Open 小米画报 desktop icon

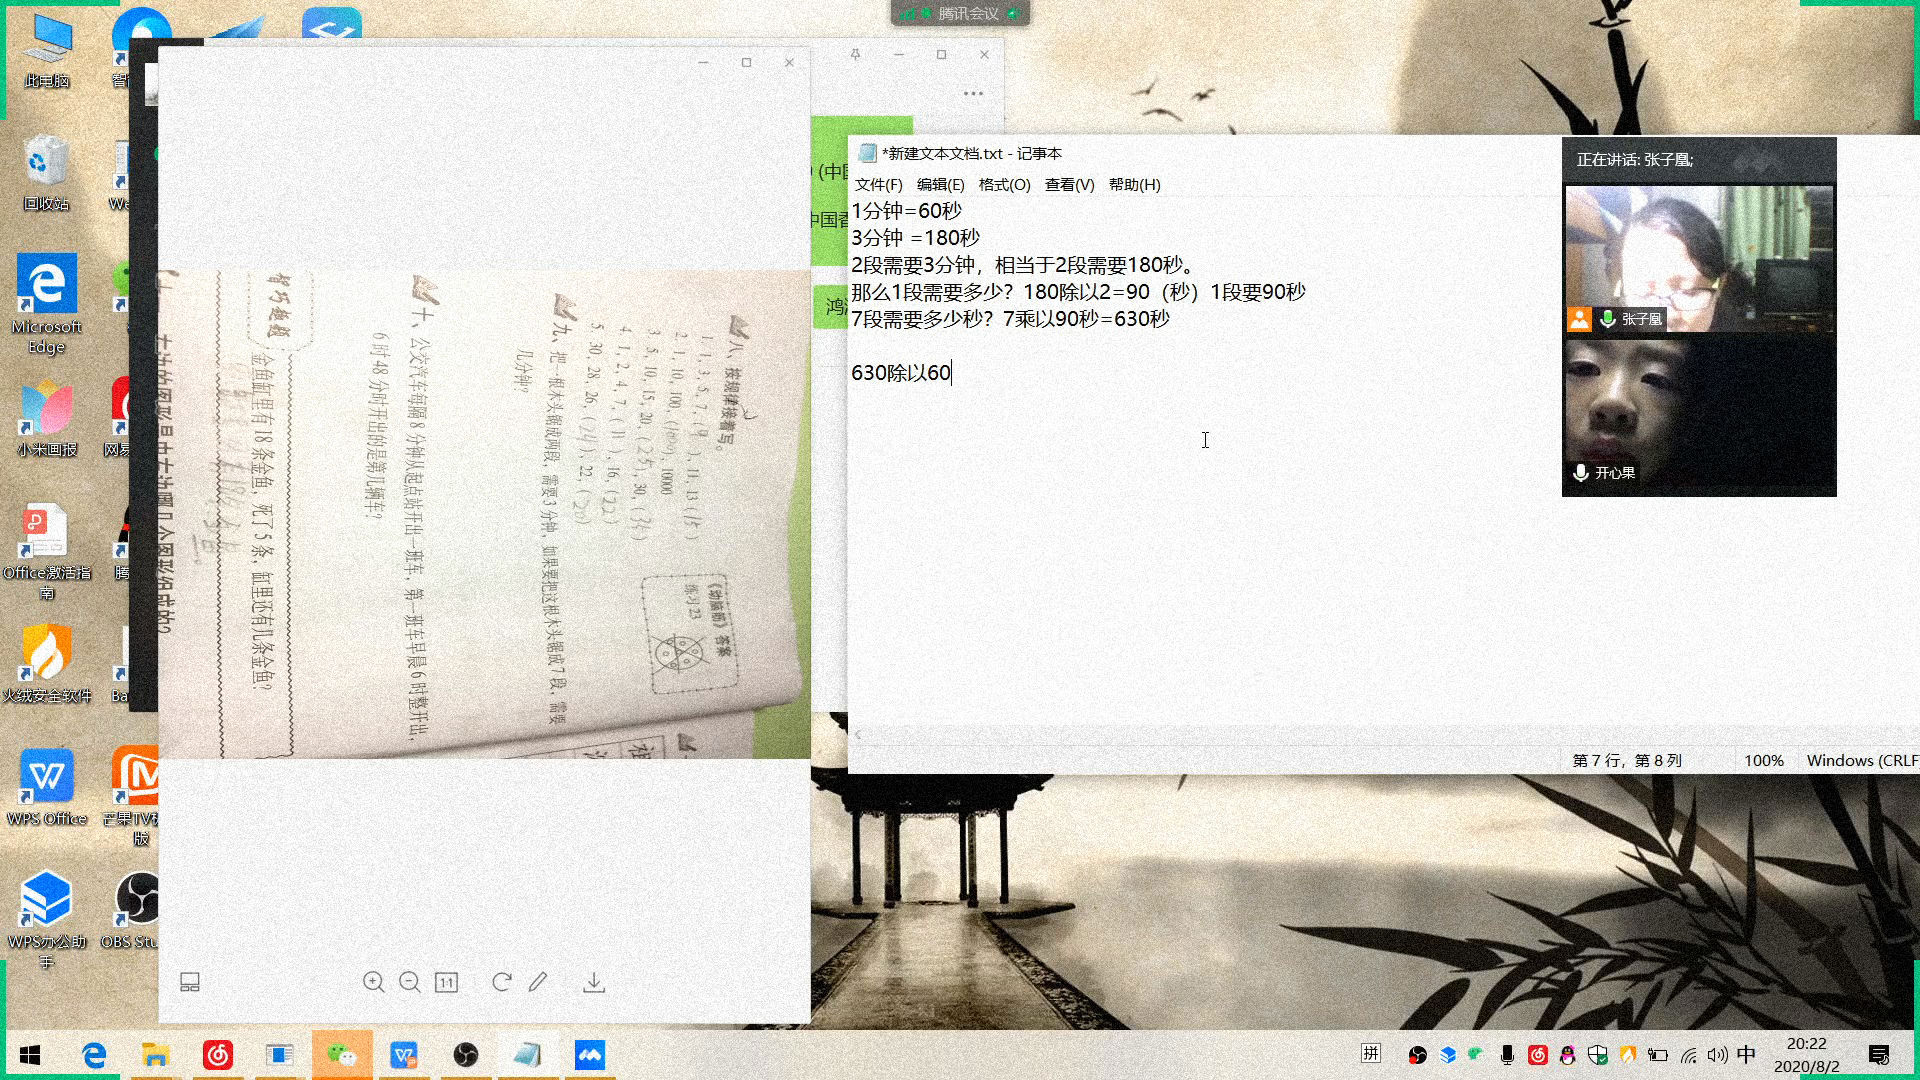[x=47, y=419]
